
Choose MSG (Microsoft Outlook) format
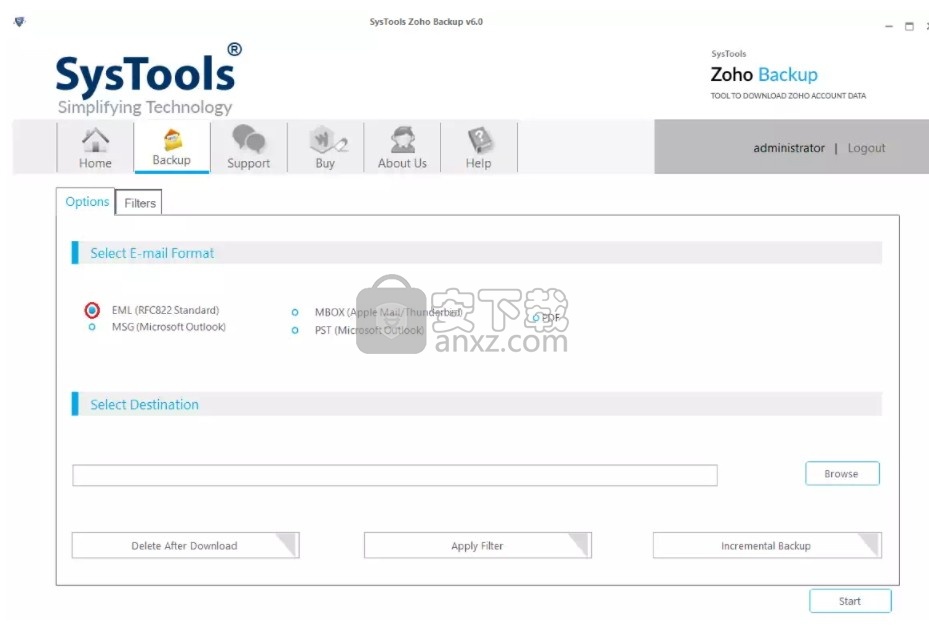coord(92,327)
